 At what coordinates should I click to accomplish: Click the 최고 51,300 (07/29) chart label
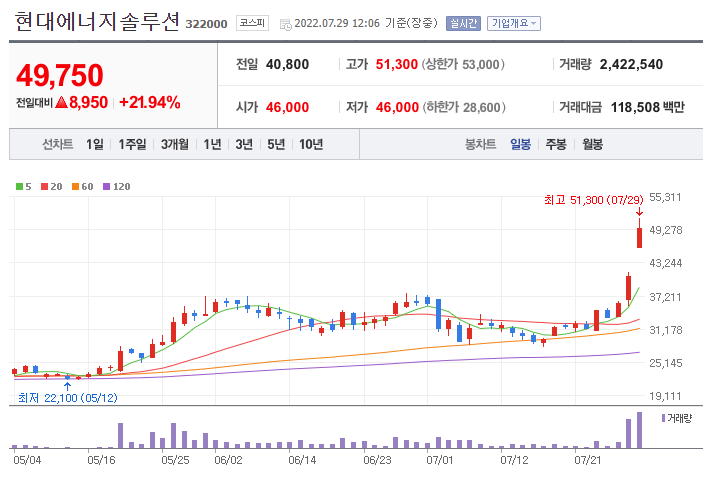click(594, 200)
